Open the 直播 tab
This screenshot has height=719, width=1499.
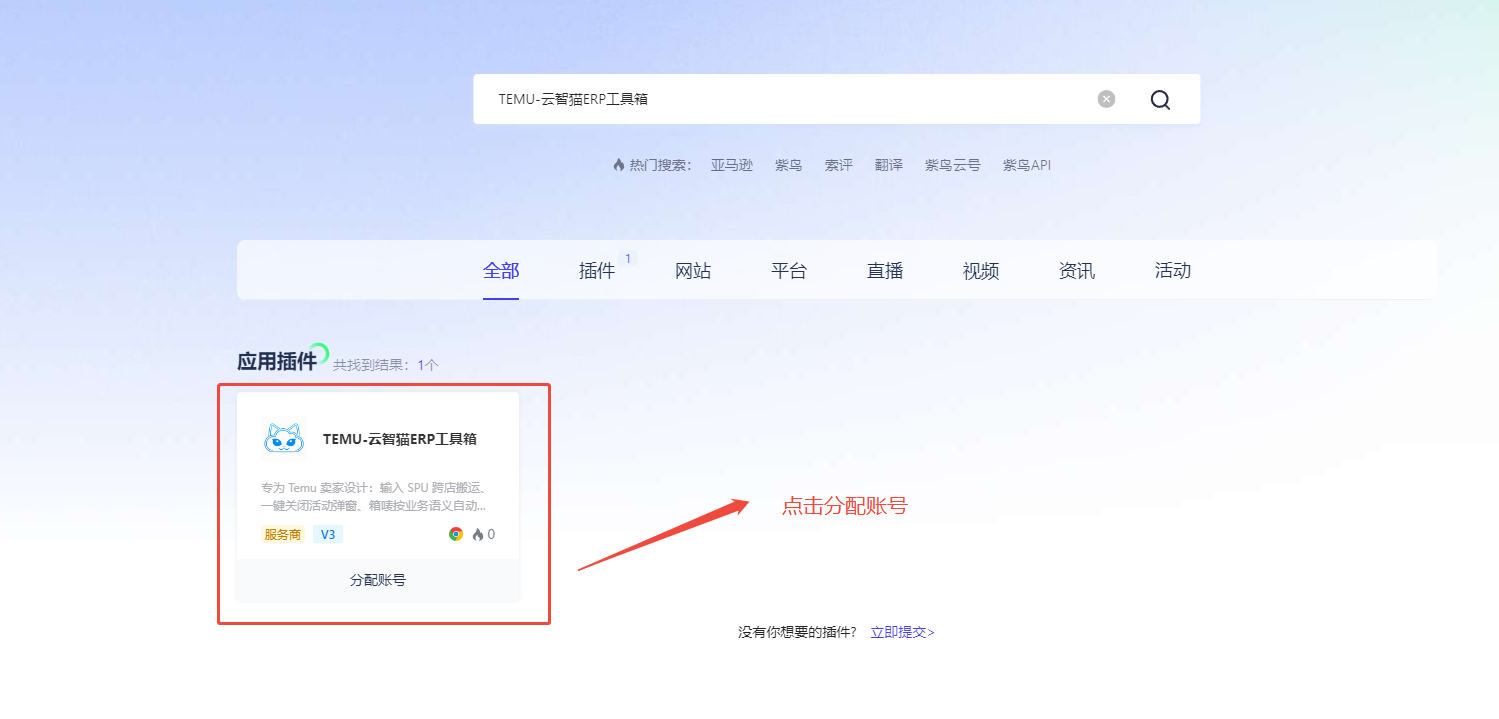tap(885, 271)
